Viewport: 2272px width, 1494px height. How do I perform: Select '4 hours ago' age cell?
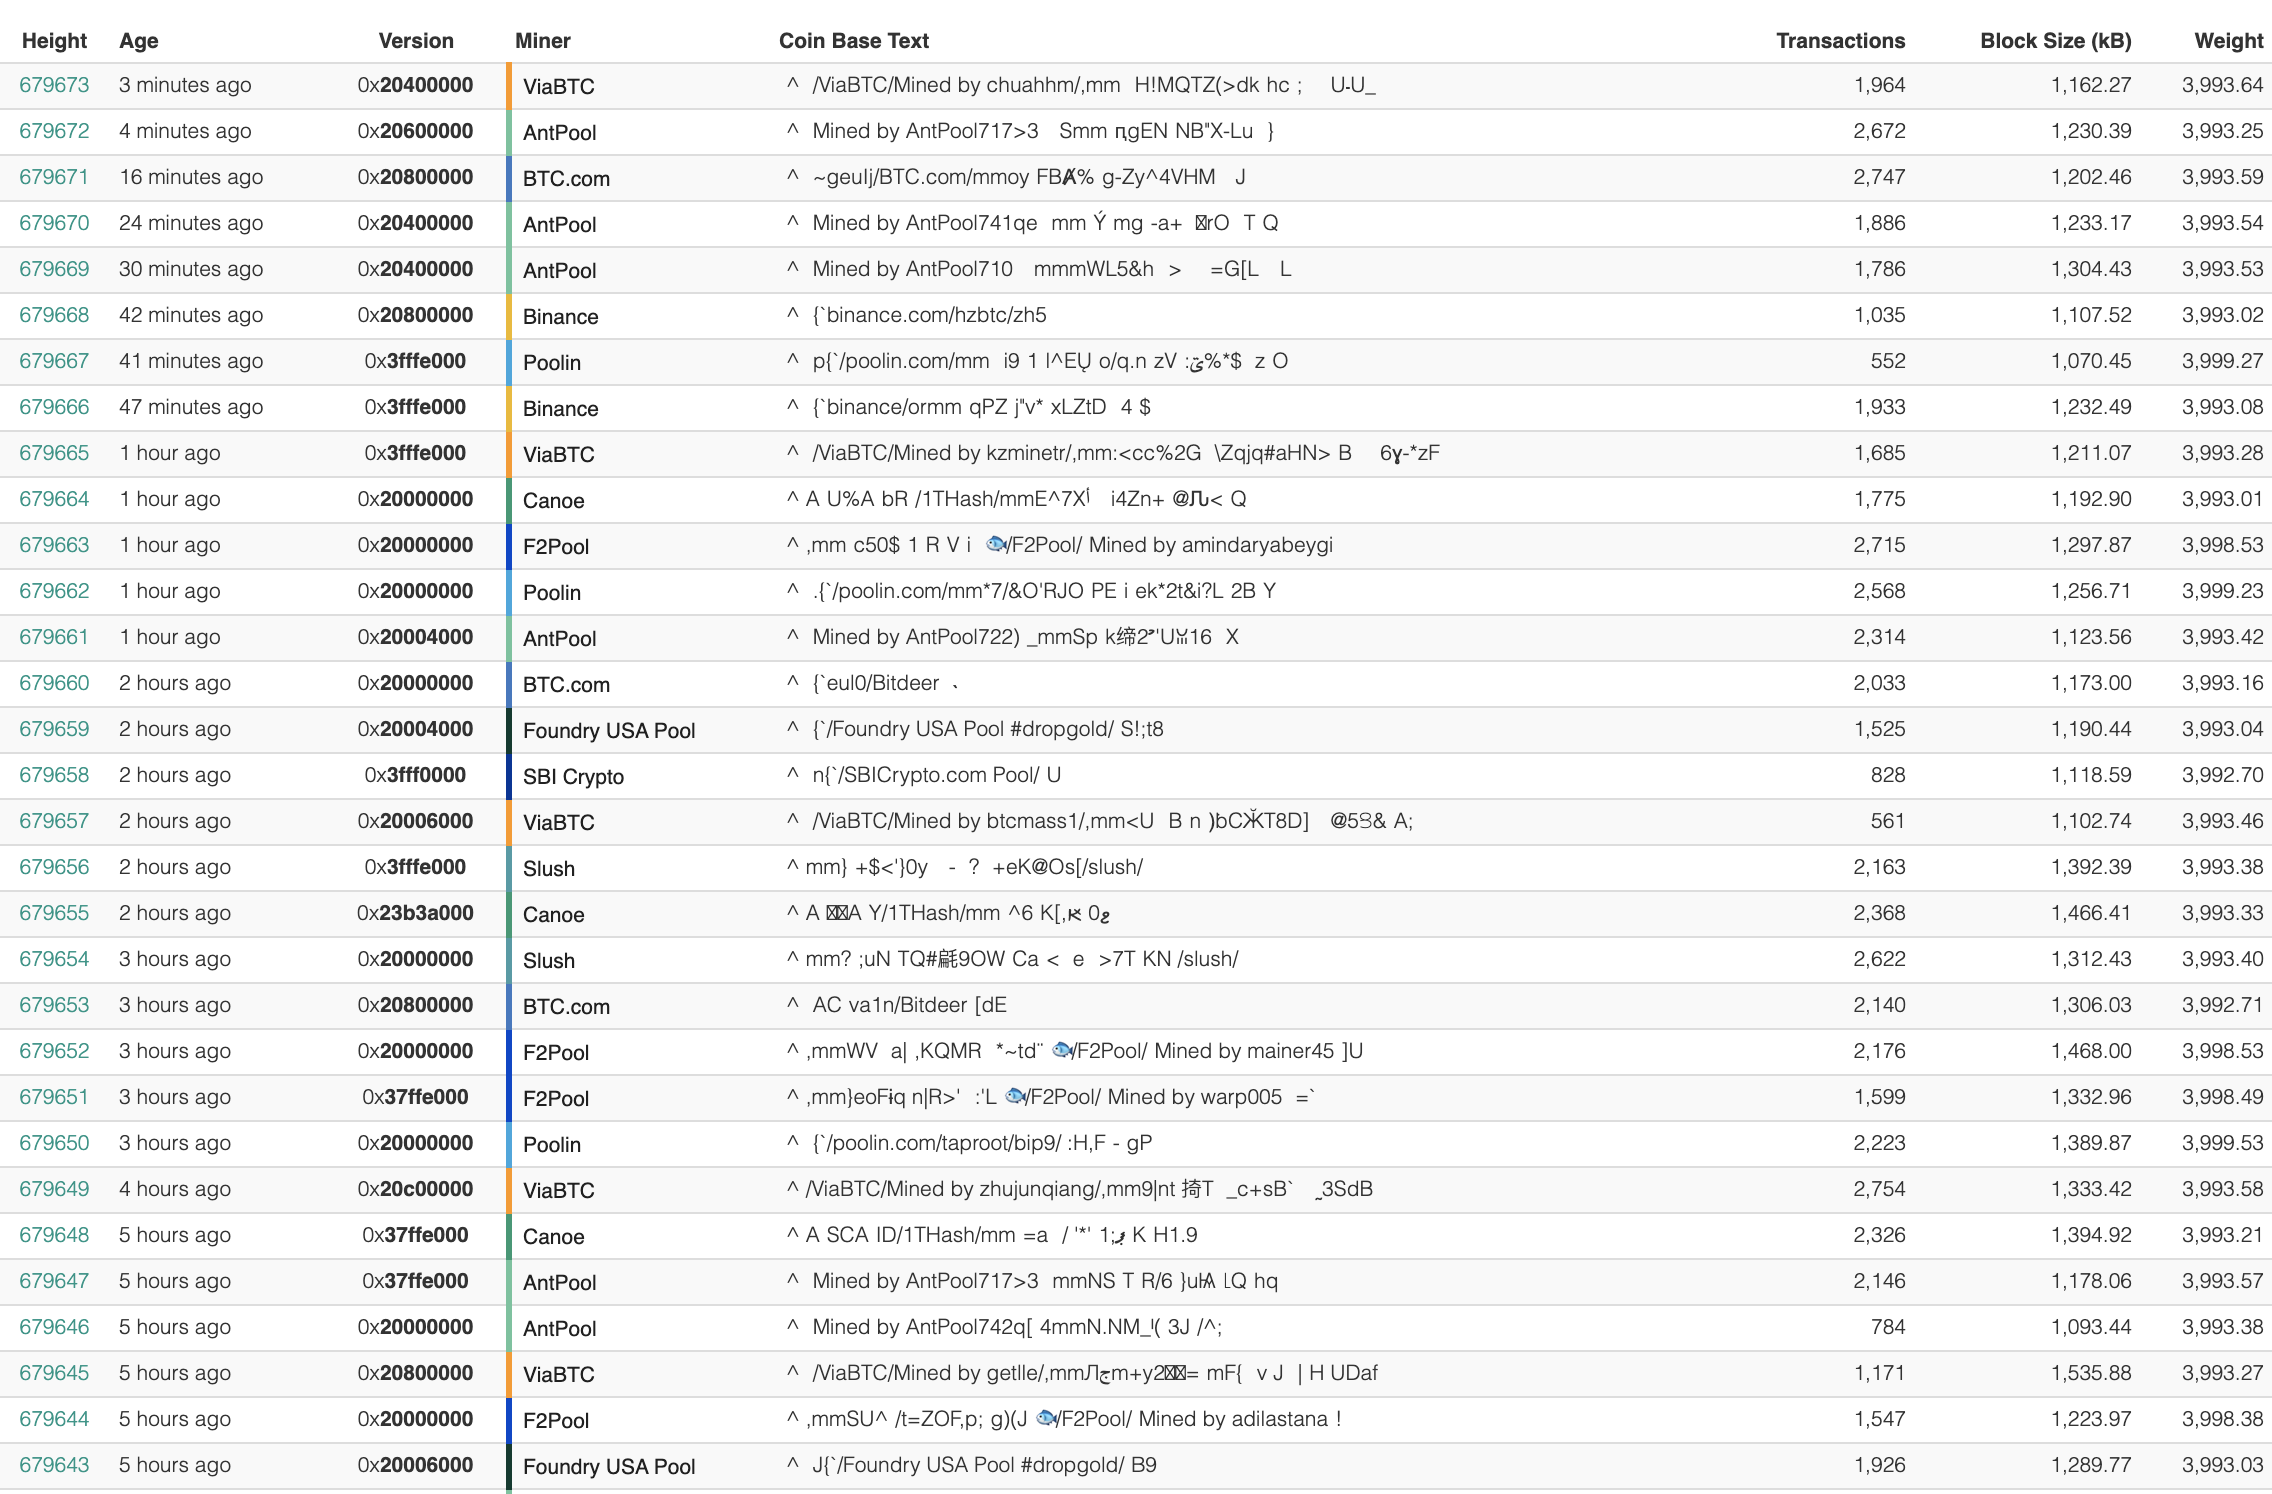(175, 1189)
